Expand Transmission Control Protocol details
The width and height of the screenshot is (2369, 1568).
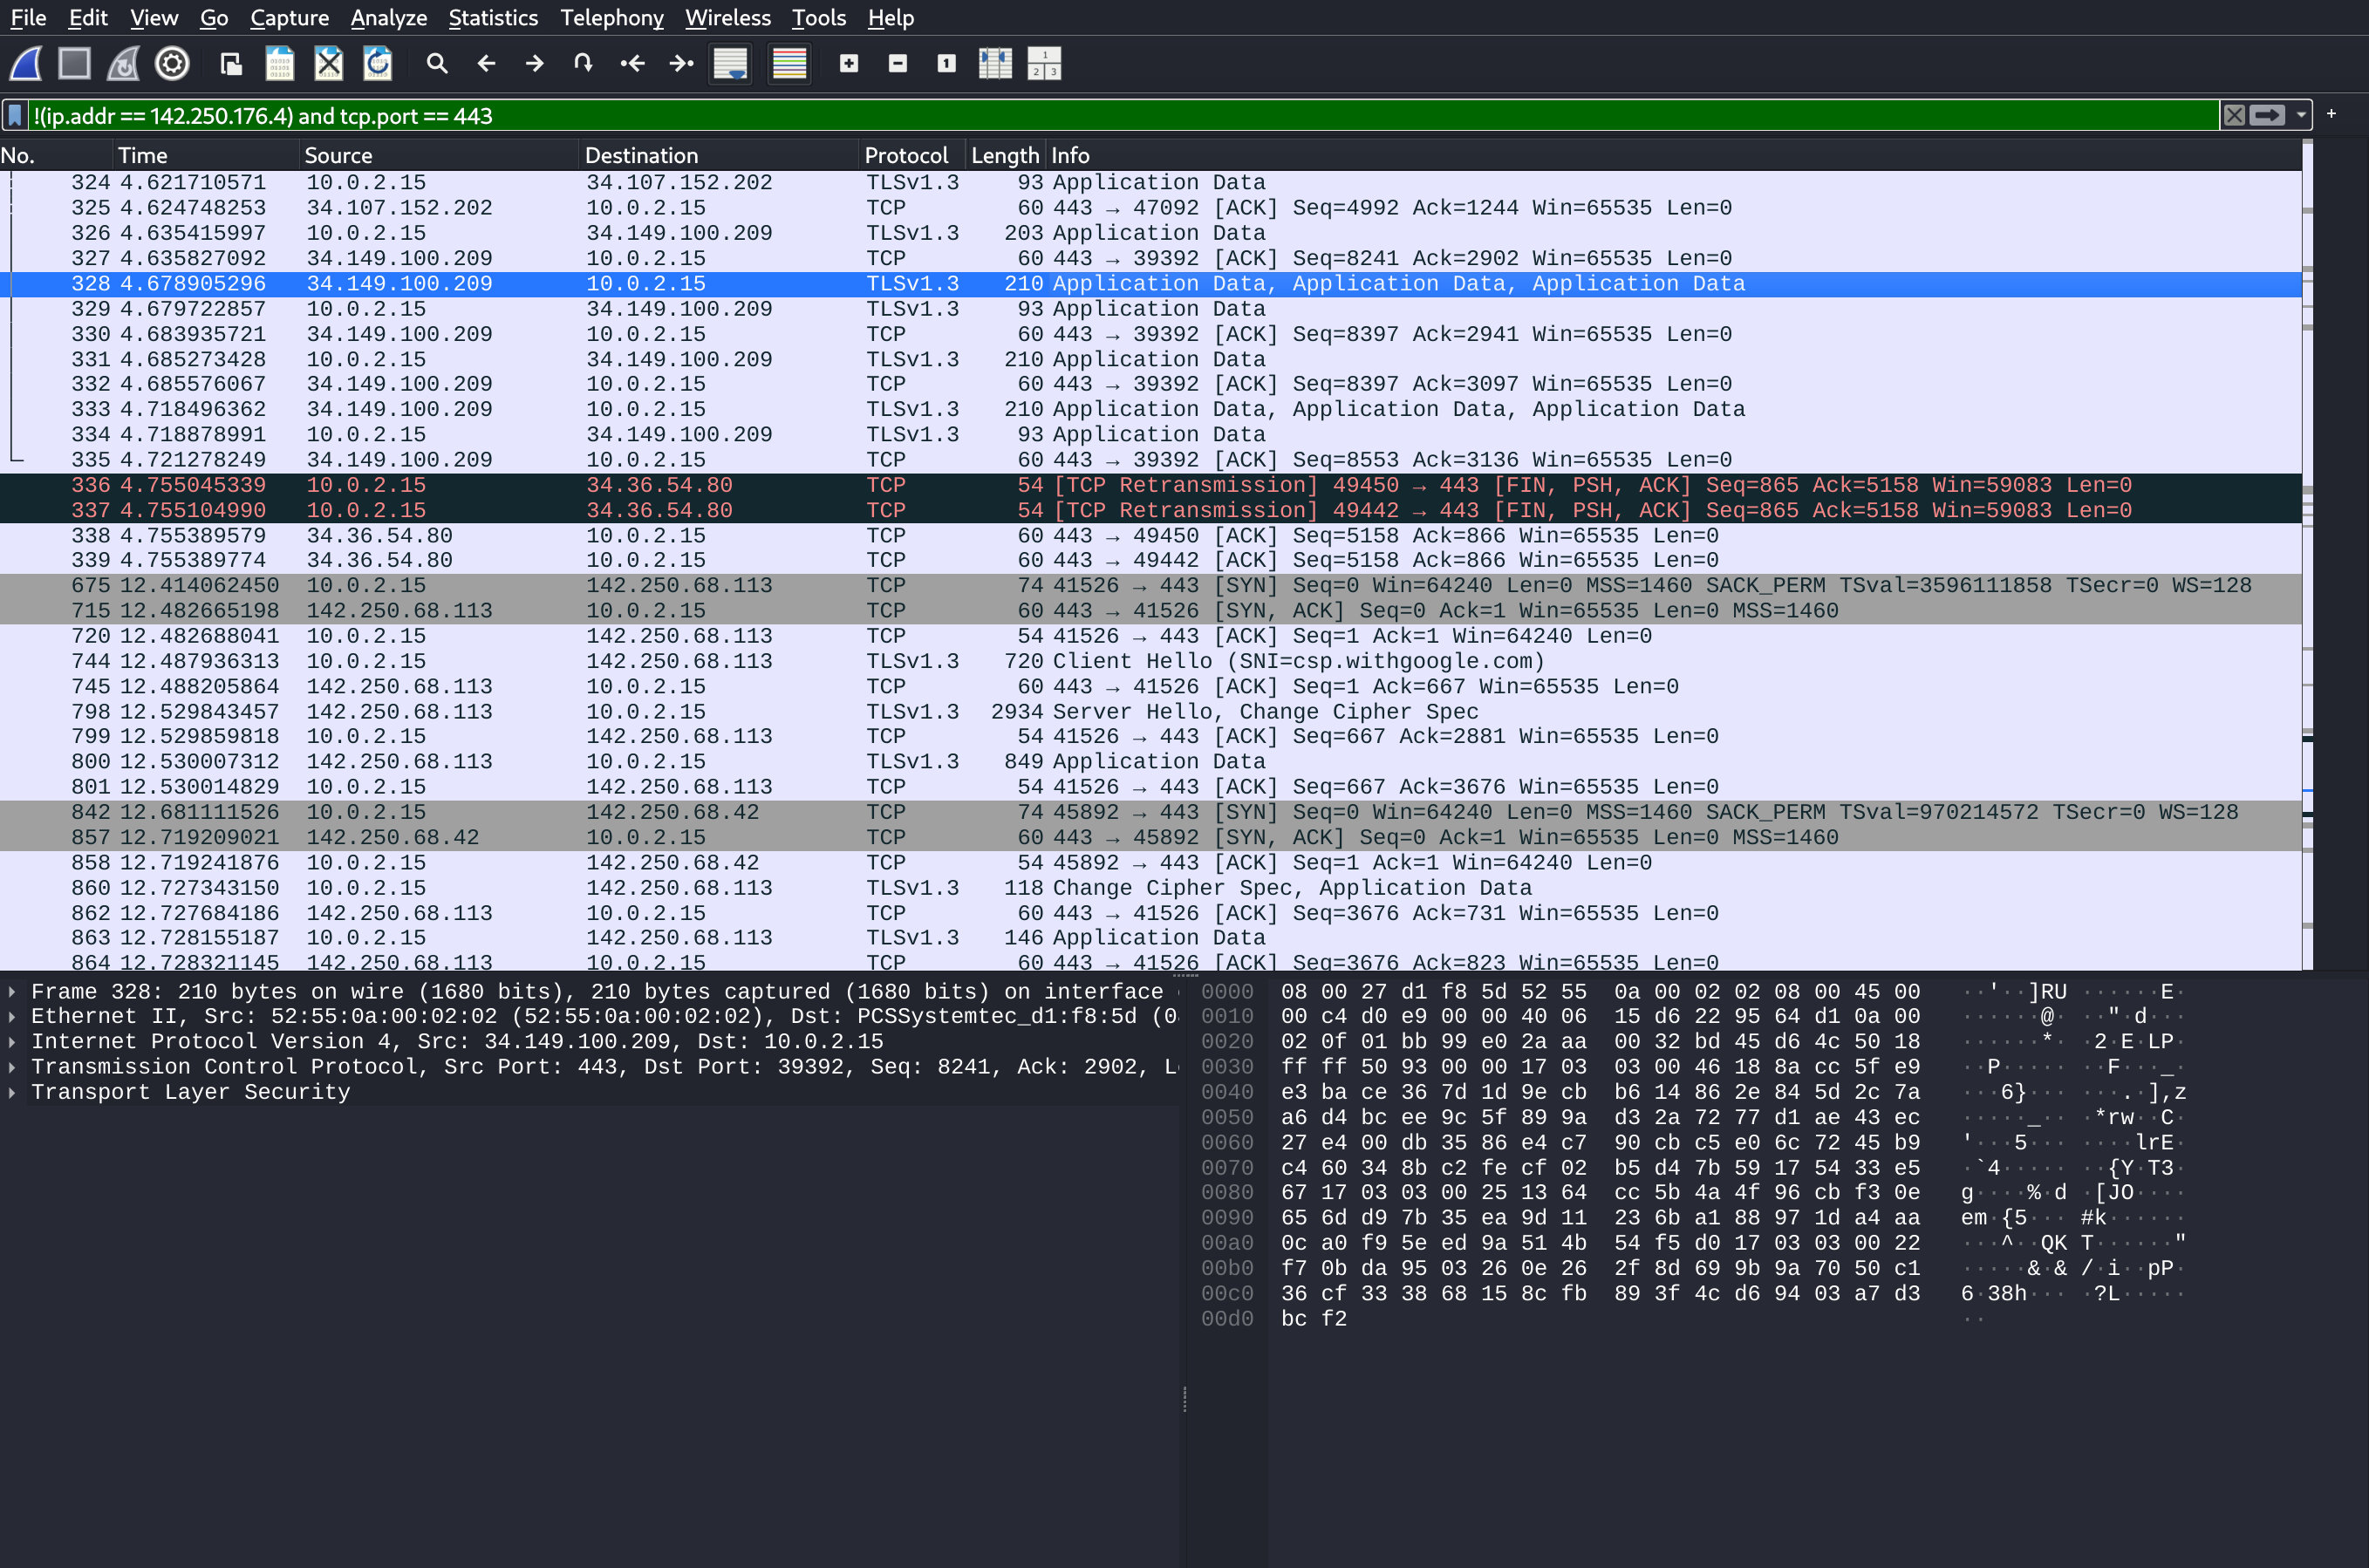coord(12,1067)
